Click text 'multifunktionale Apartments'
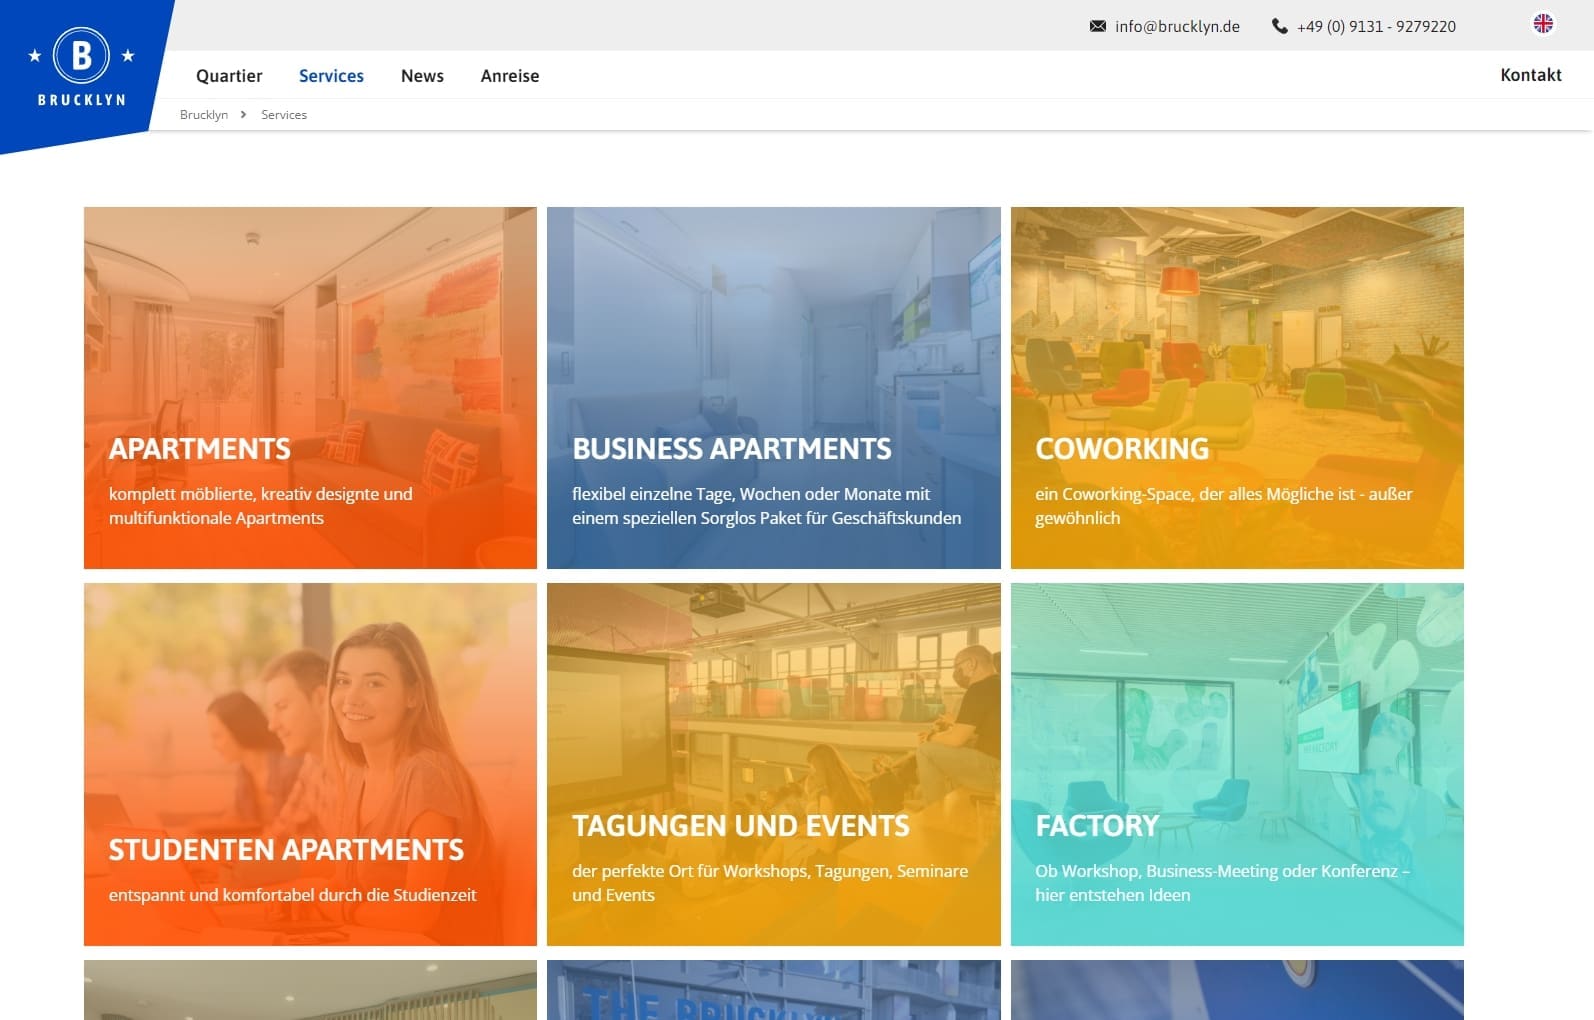The height and width of the screenshot is (1020, 1594). click(x=216, y=518)
